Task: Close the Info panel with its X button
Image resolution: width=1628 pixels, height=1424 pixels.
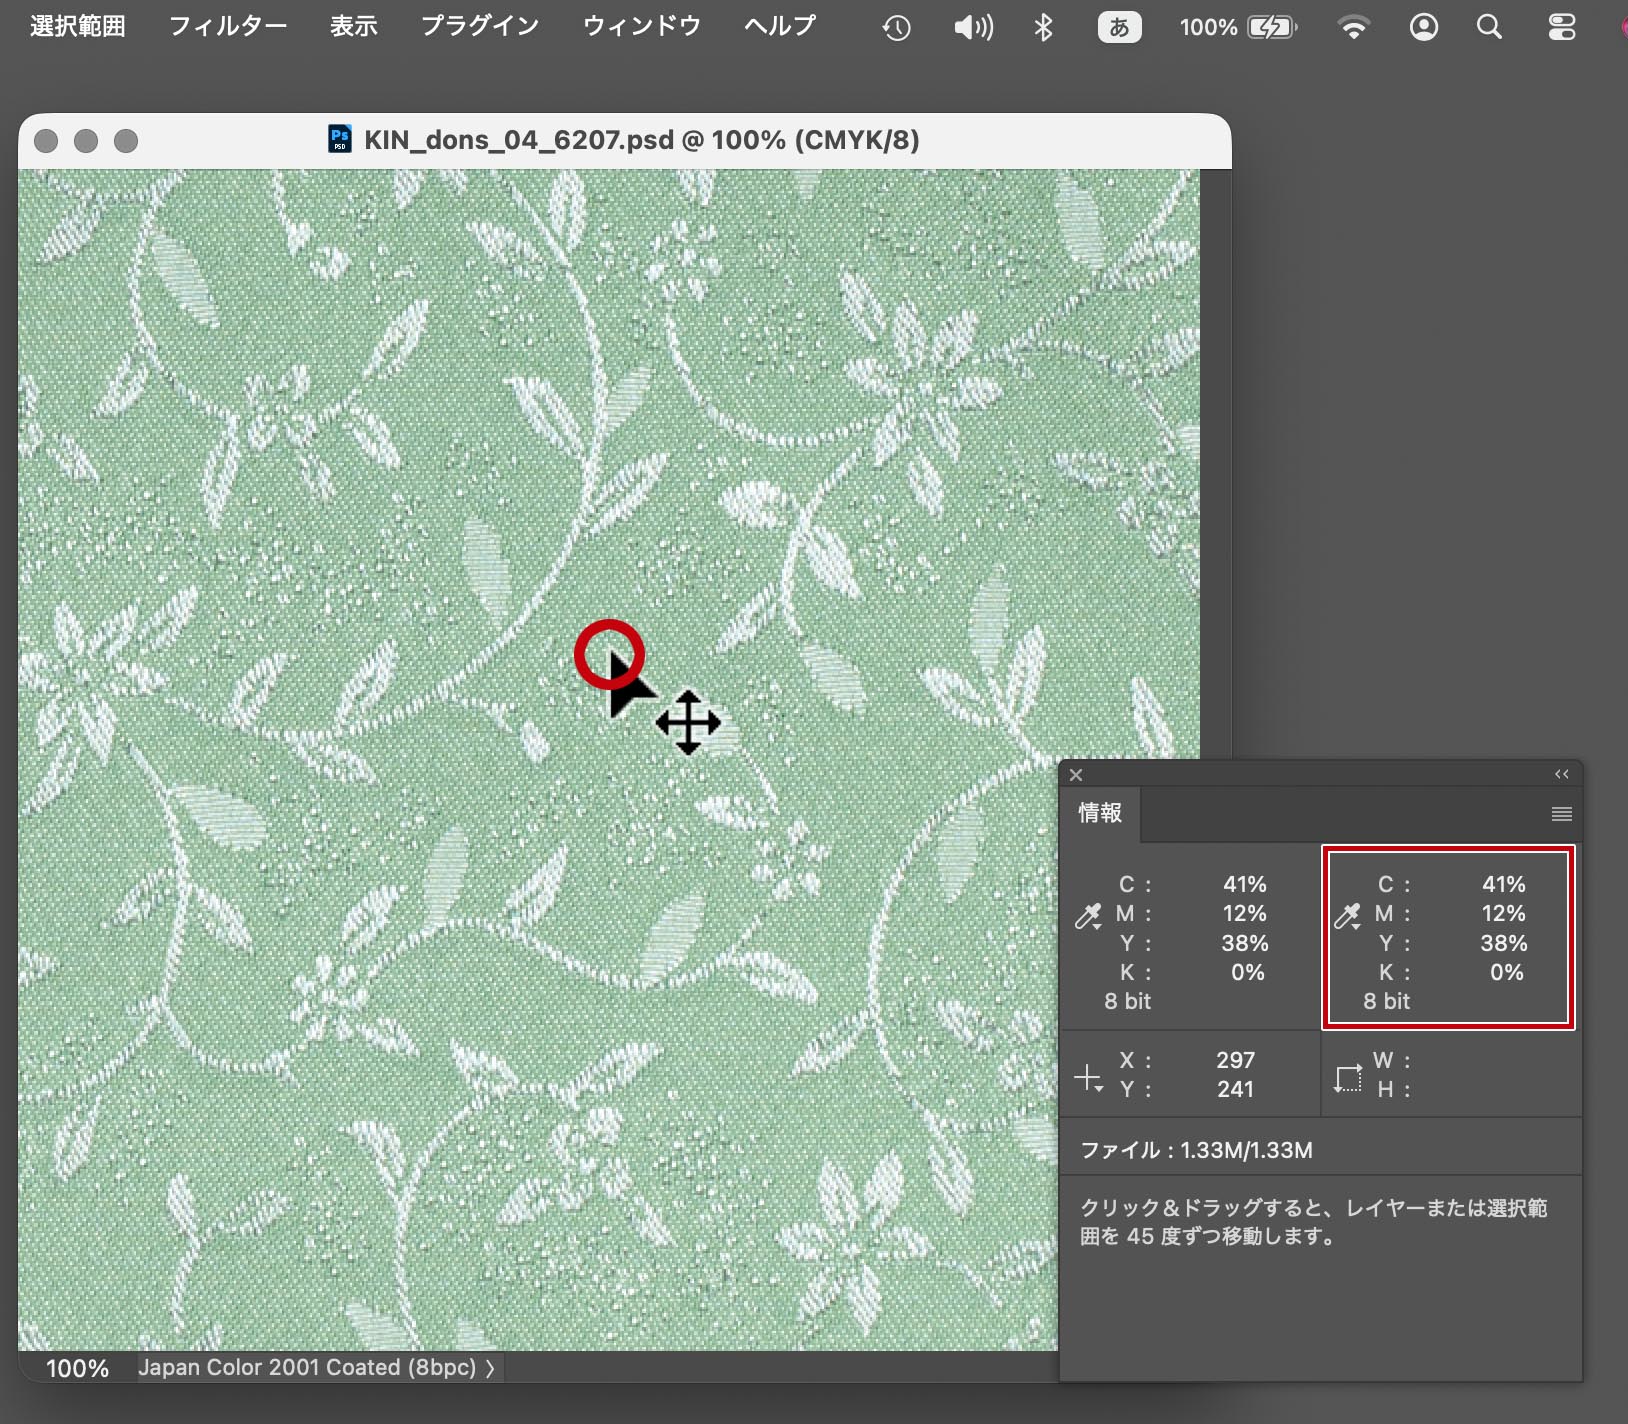Action: 1076,775
